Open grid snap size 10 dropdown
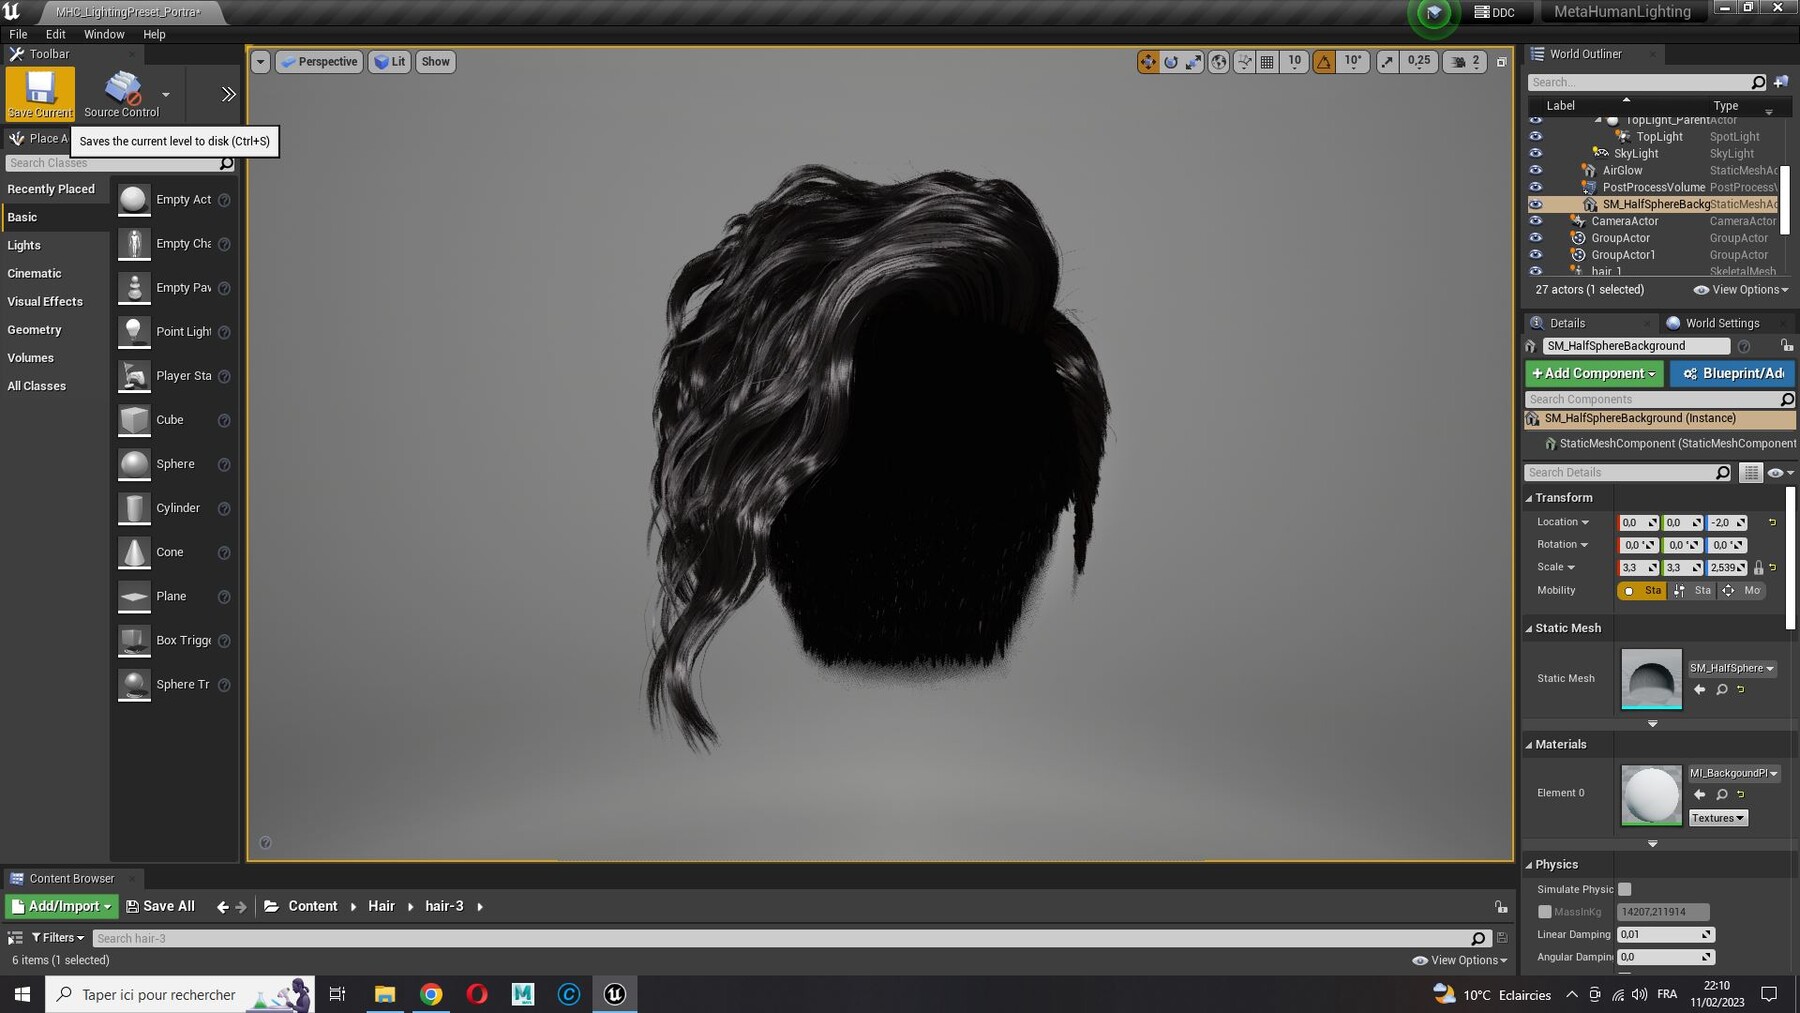Viewport: 1800px width, 1013px height. [x=1294, y=62]
